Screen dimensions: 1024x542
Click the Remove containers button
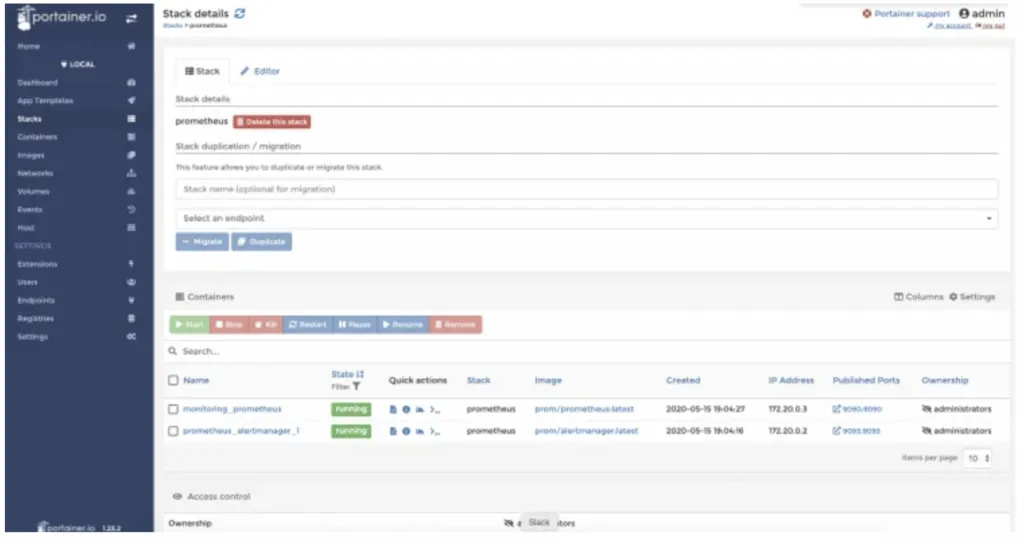pyautogui.click(x=455, y=325)
